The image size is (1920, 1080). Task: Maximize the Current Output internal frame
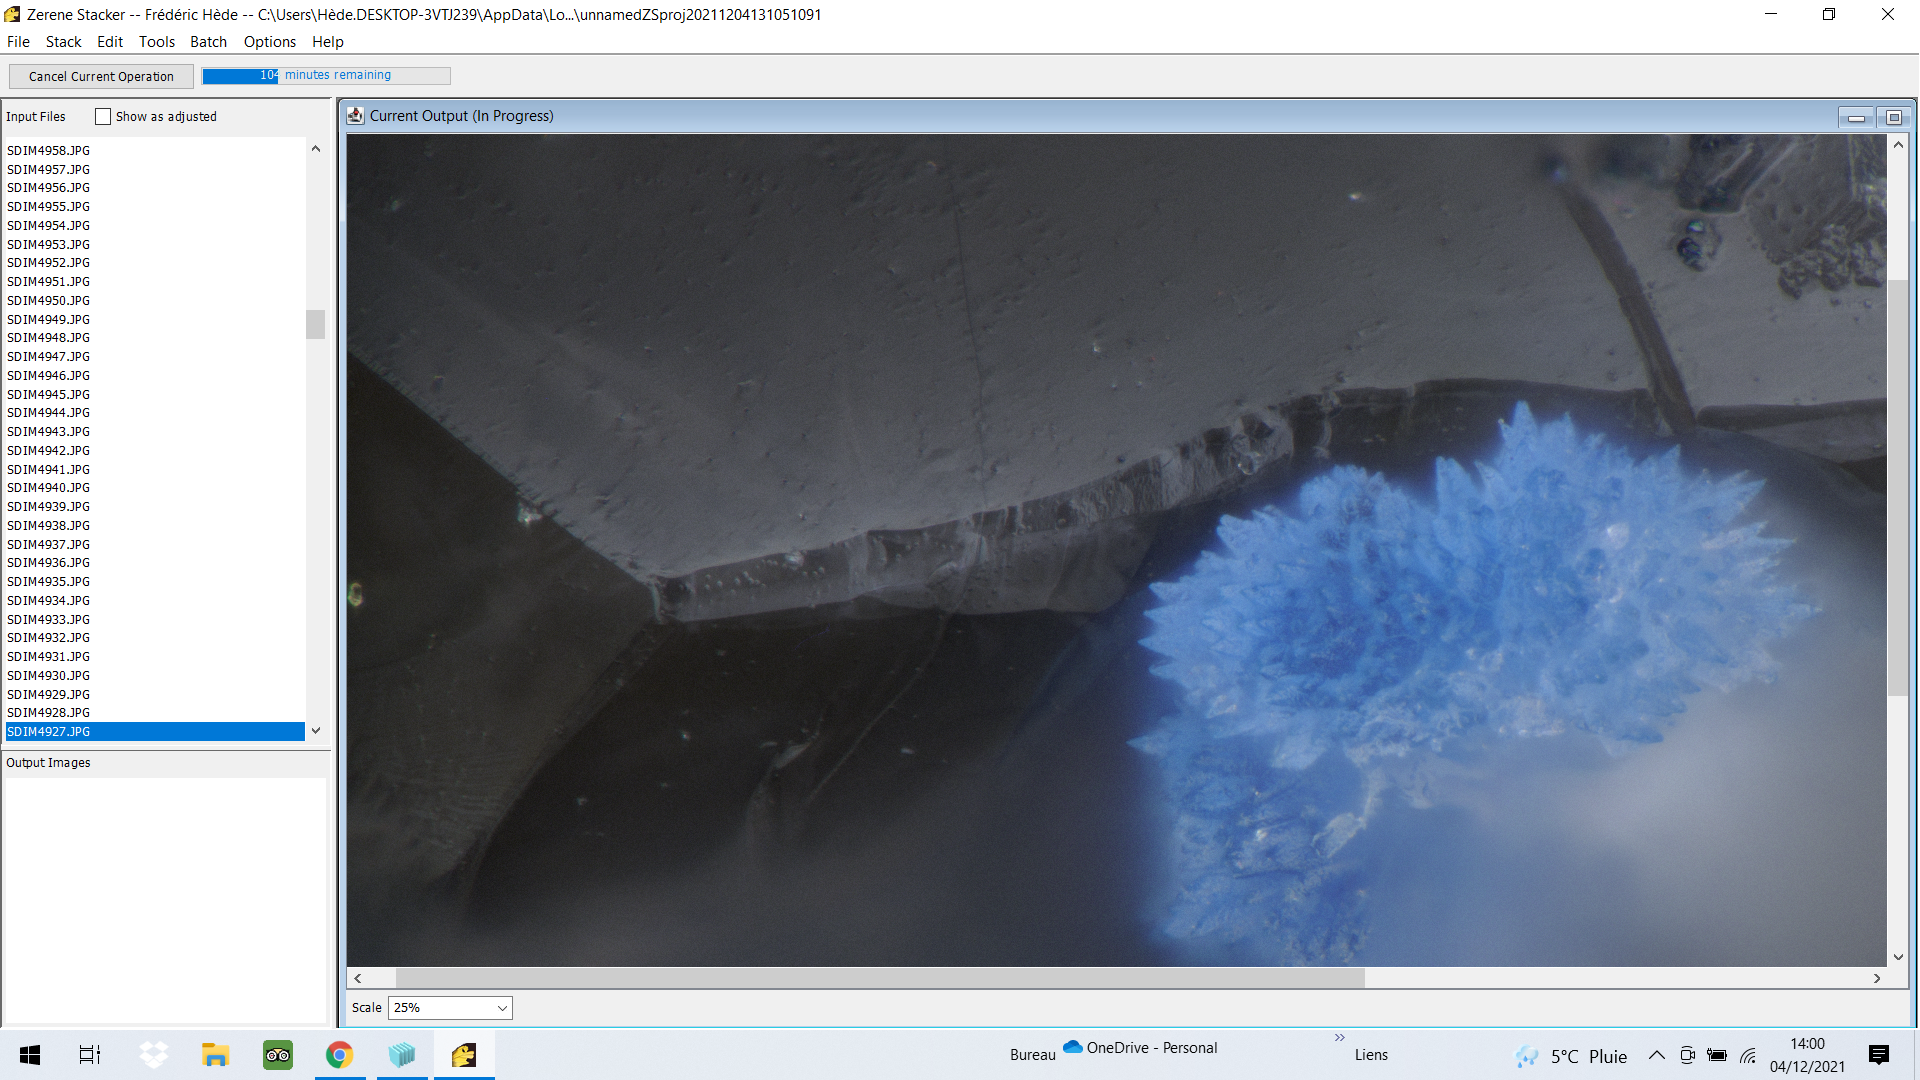(1893, 118)
